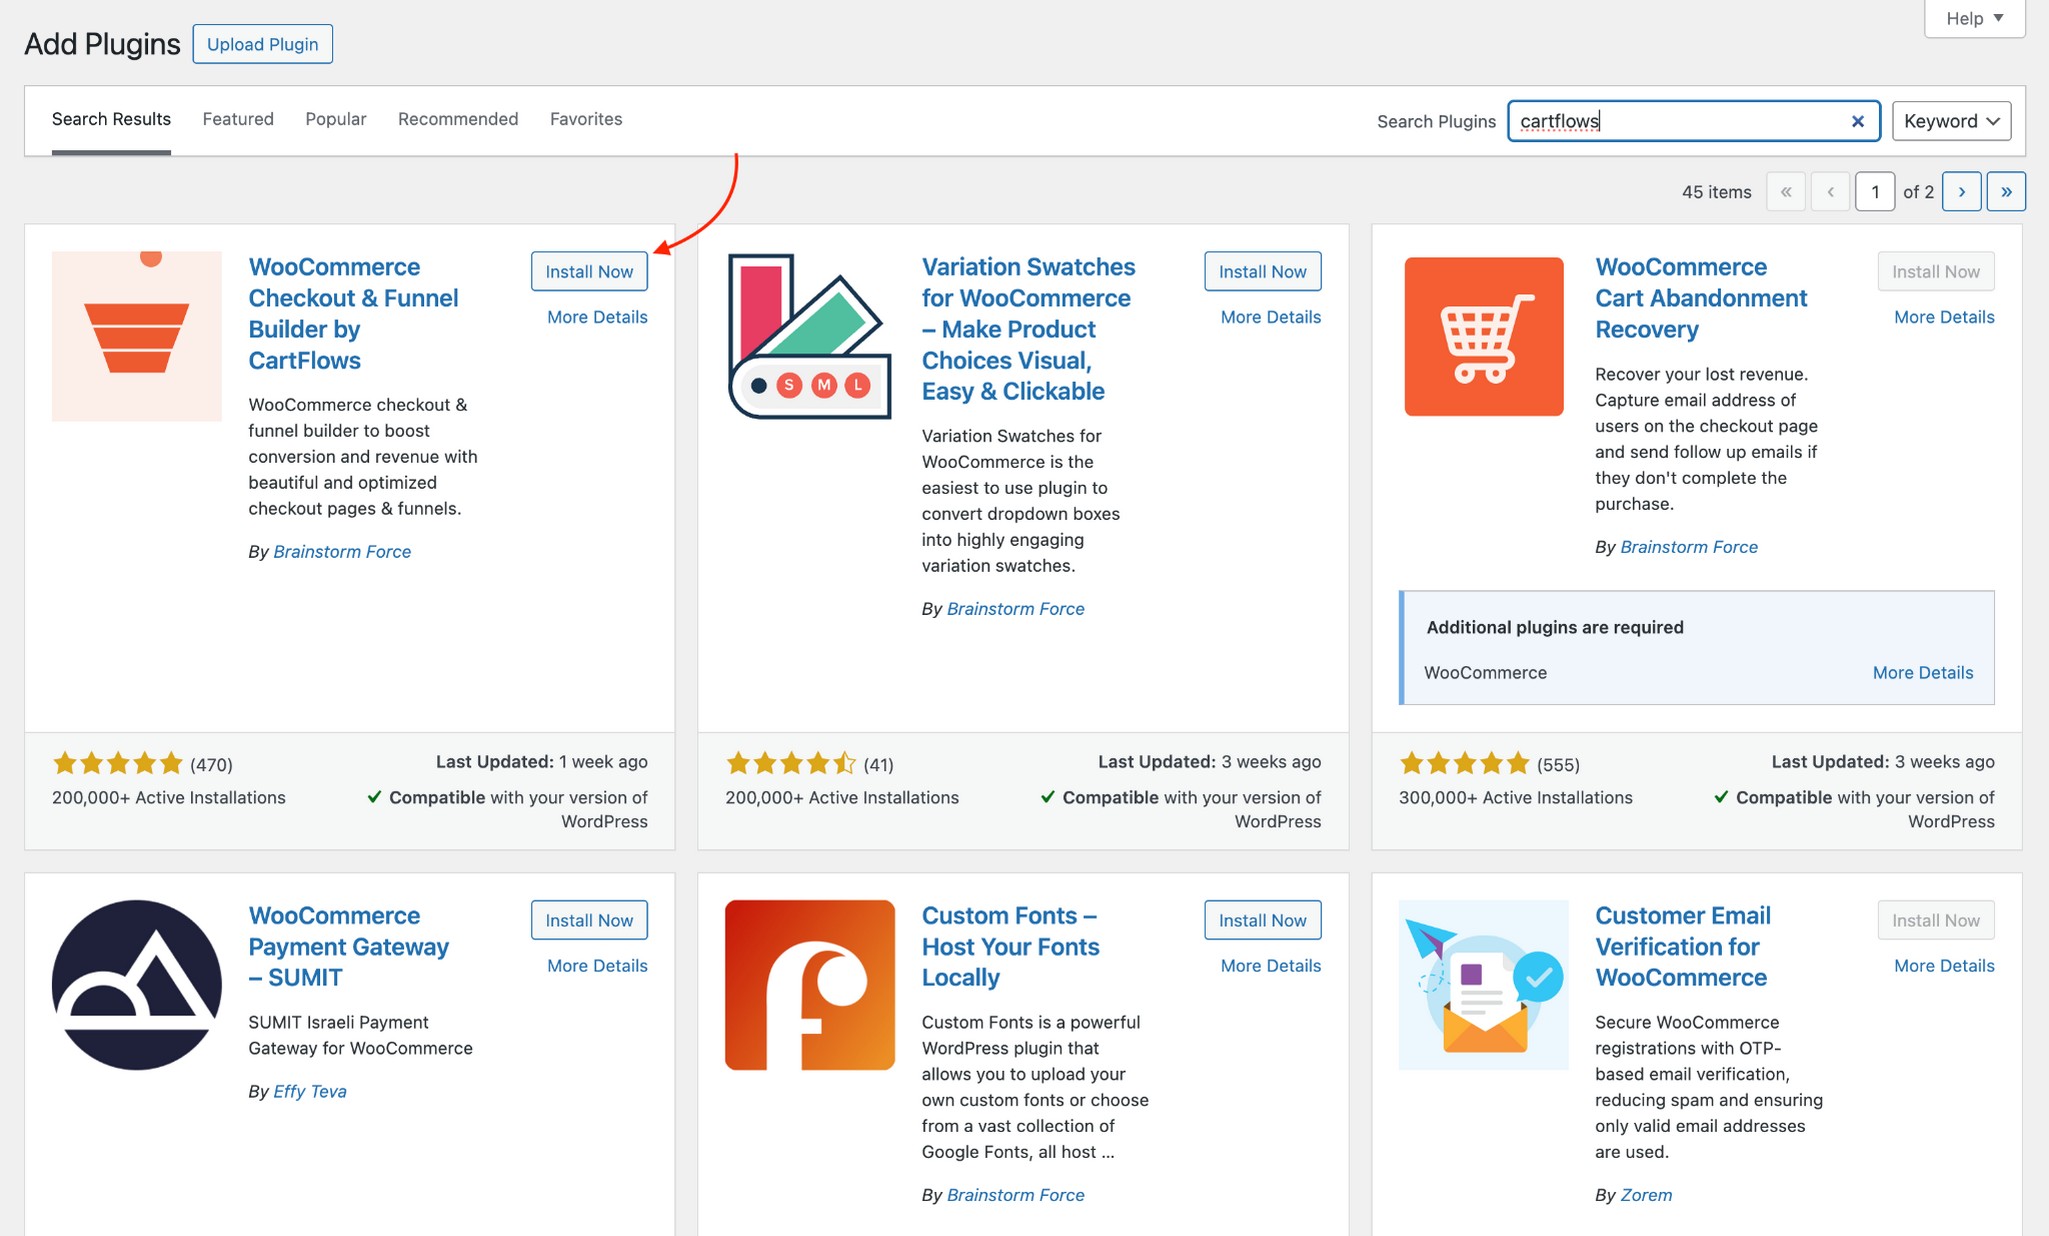Viewport: 2049px width, 1236px height.
Task: Expand the Help panel
Action: tap(1974, 18)
